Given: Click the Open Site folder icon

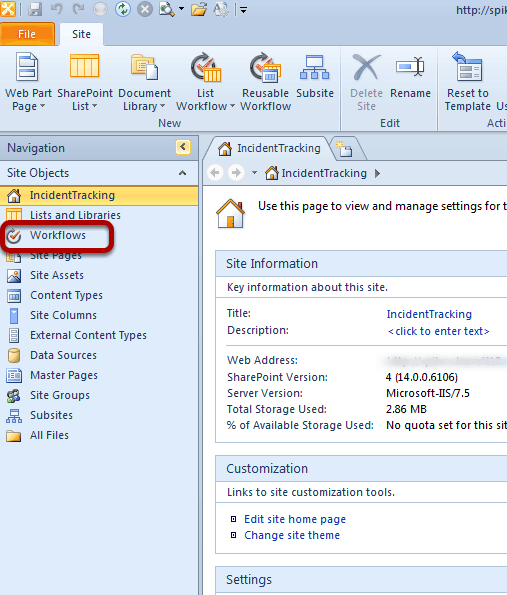Looking at the screenshot, I should [198, 9].
